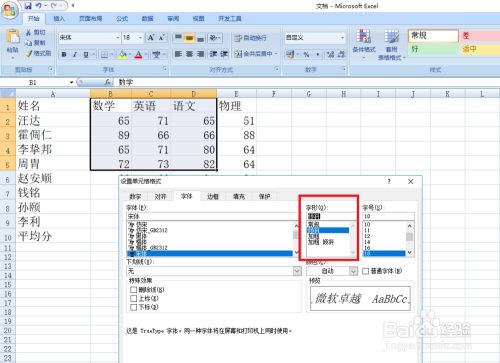Screen dimensions: 500x363
Task: Align text to bottom of cell
Action: pos(200,38)
